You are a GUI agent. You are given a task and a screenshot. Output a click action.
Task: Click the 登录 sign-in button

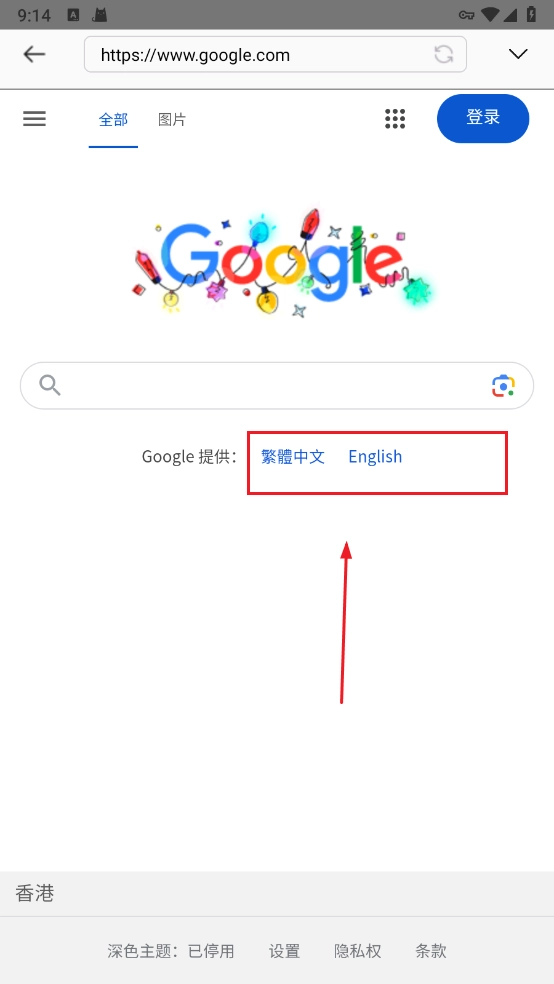click(483, 118)
